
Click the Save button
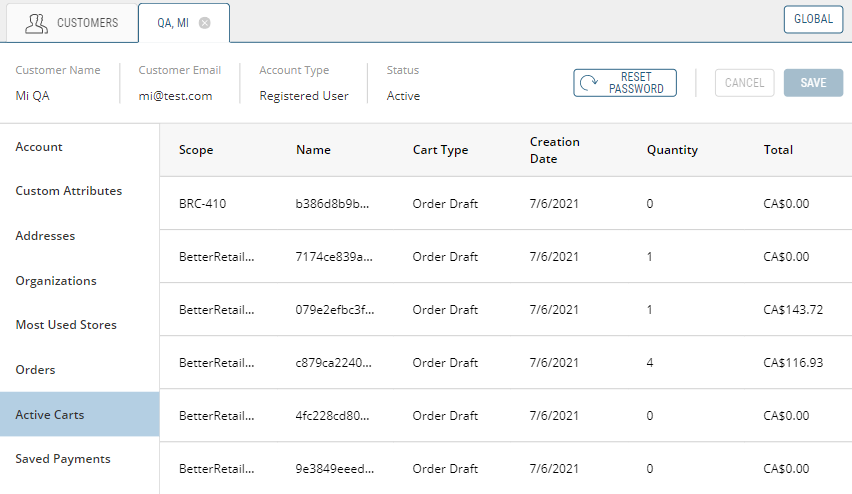[813, 83]
